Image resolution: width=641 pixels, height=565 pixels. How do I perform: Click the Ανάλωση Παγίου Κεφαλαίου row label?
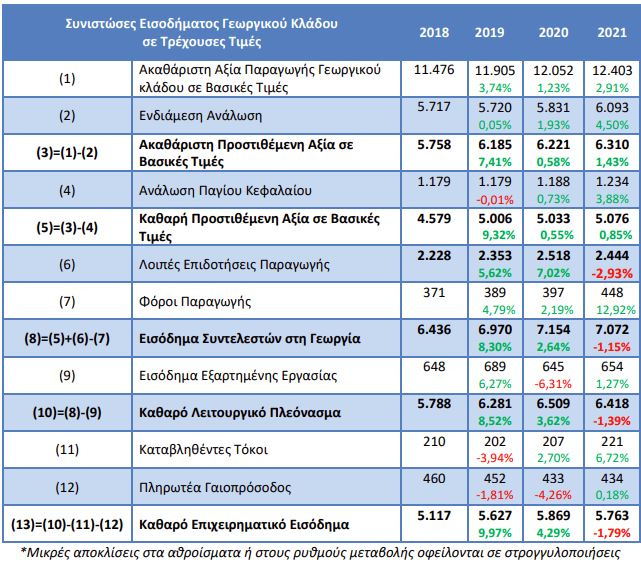tap(225, 191)
